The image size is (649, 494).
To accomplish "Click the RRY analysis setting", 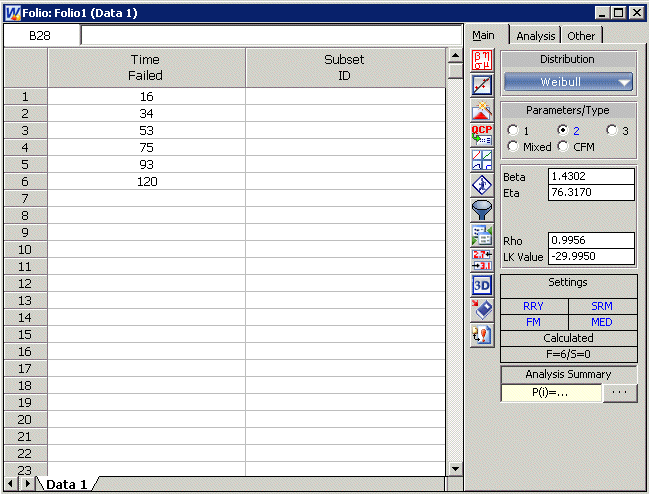I will pos(534,306).
